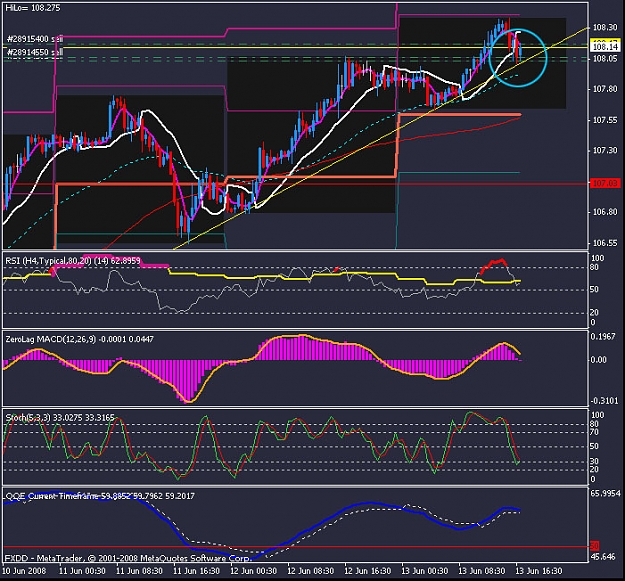625x581 pixels.
Task: Click the MACD scale value -0.3101
Action: tap(603, 401)
